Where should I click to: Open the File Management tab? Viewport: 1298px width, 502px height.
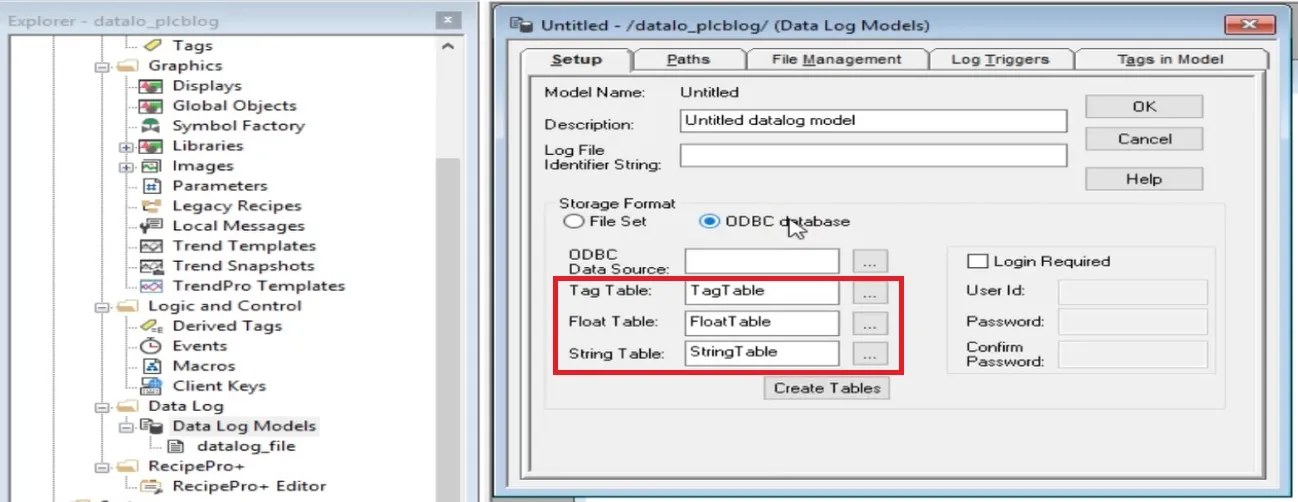[x=837, y=60]
